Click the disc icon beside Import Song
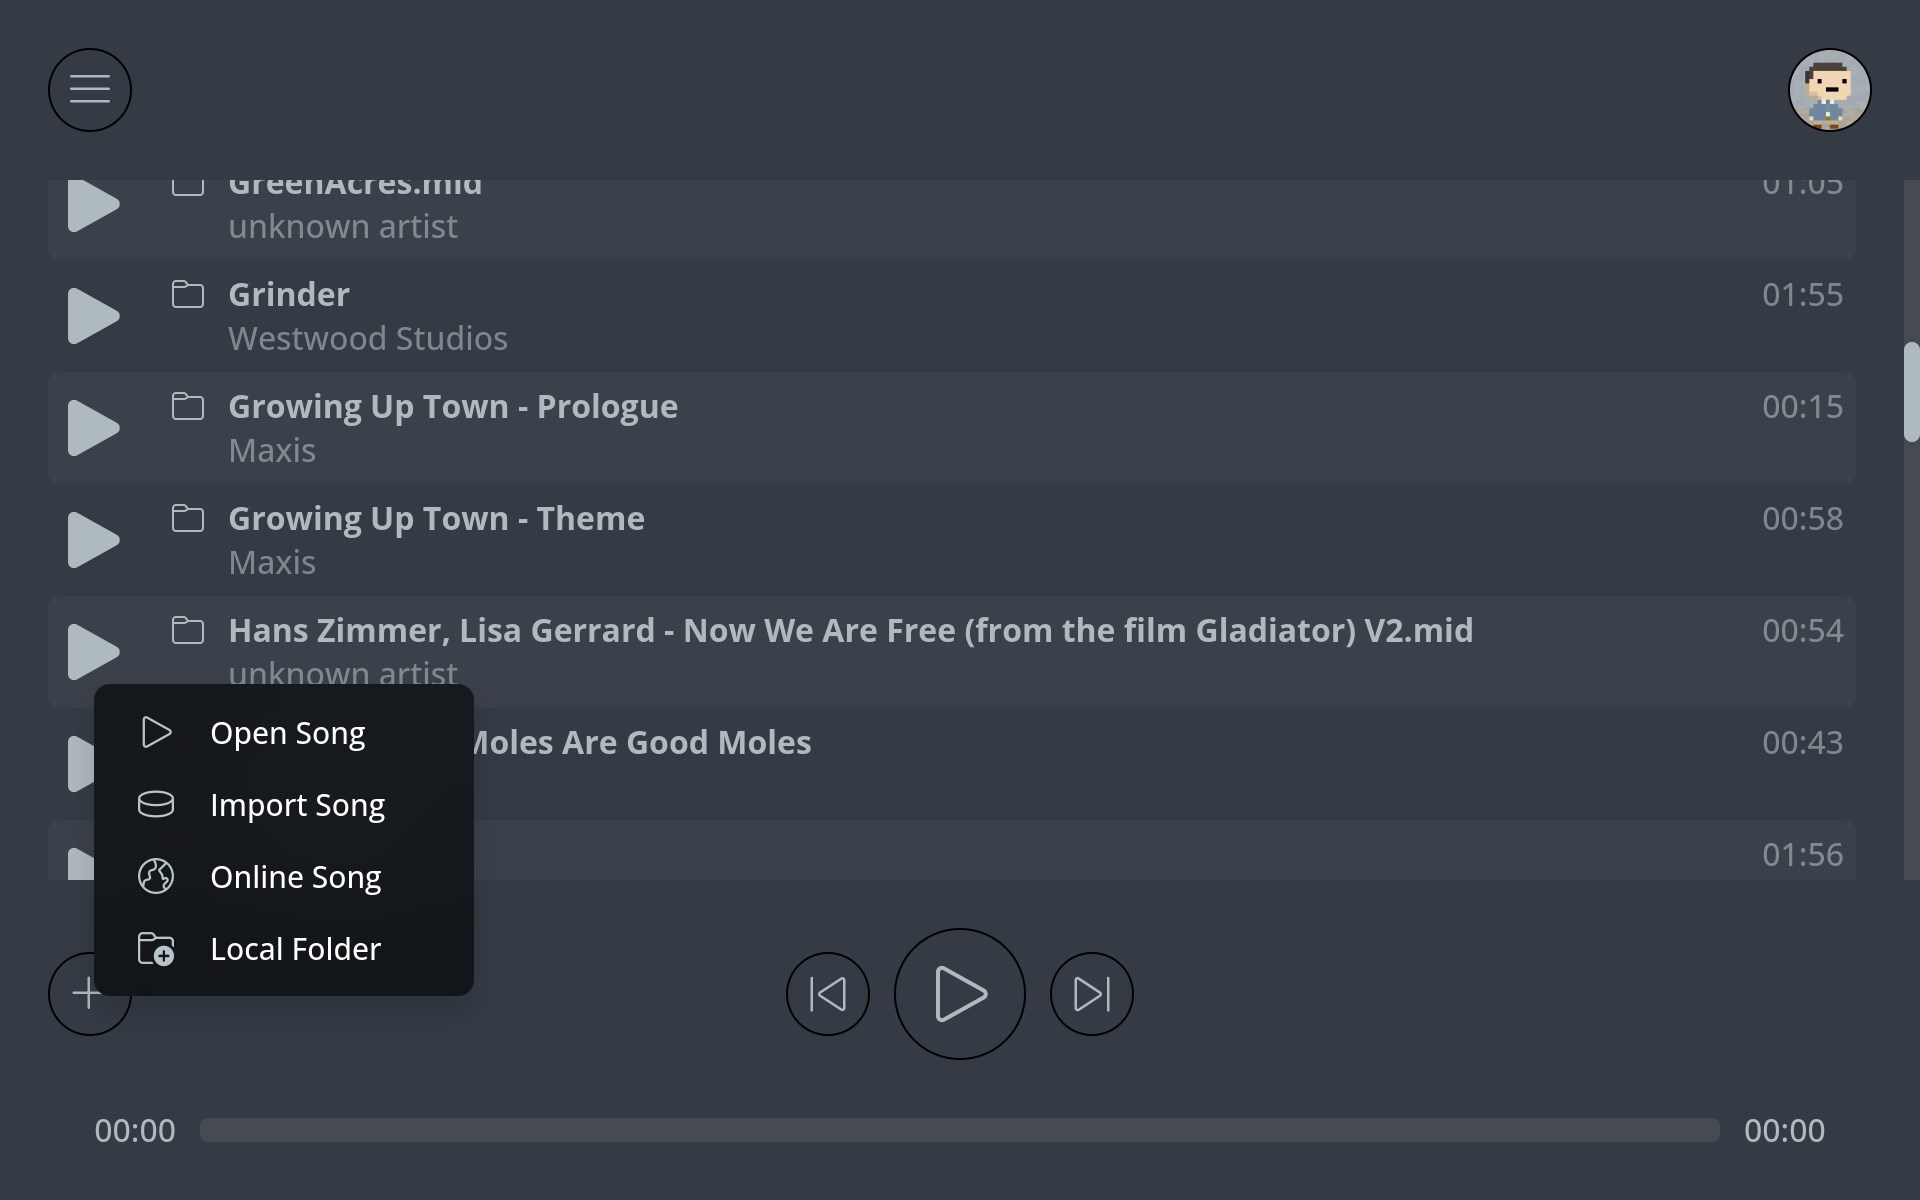The width and height of the screenshot is (1920, 1200). (156, 804)
